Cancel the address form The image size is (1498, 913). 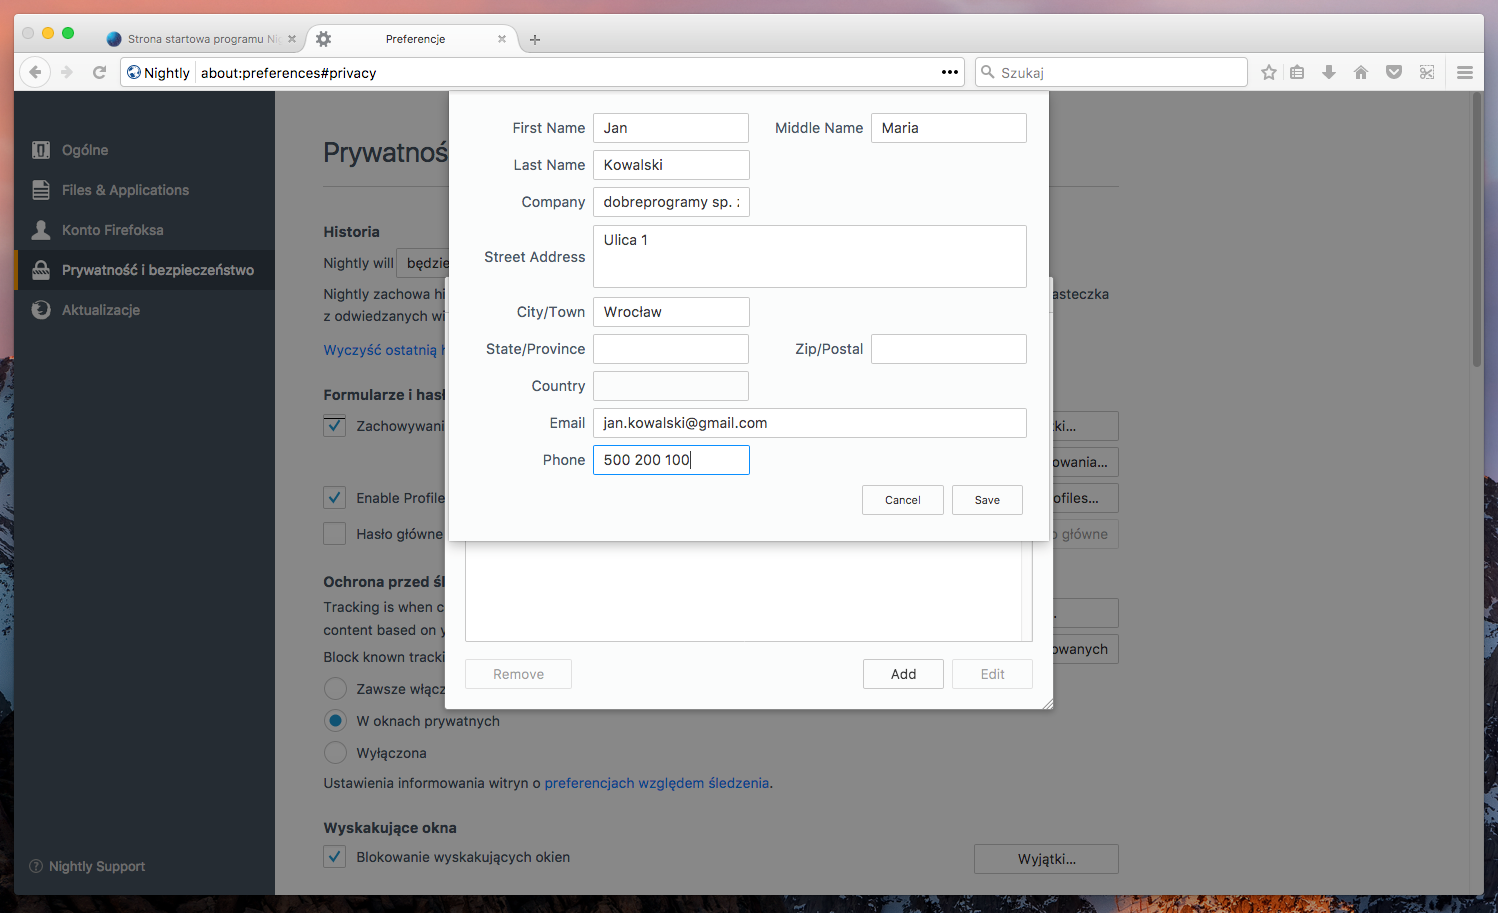tap(903, 500)
